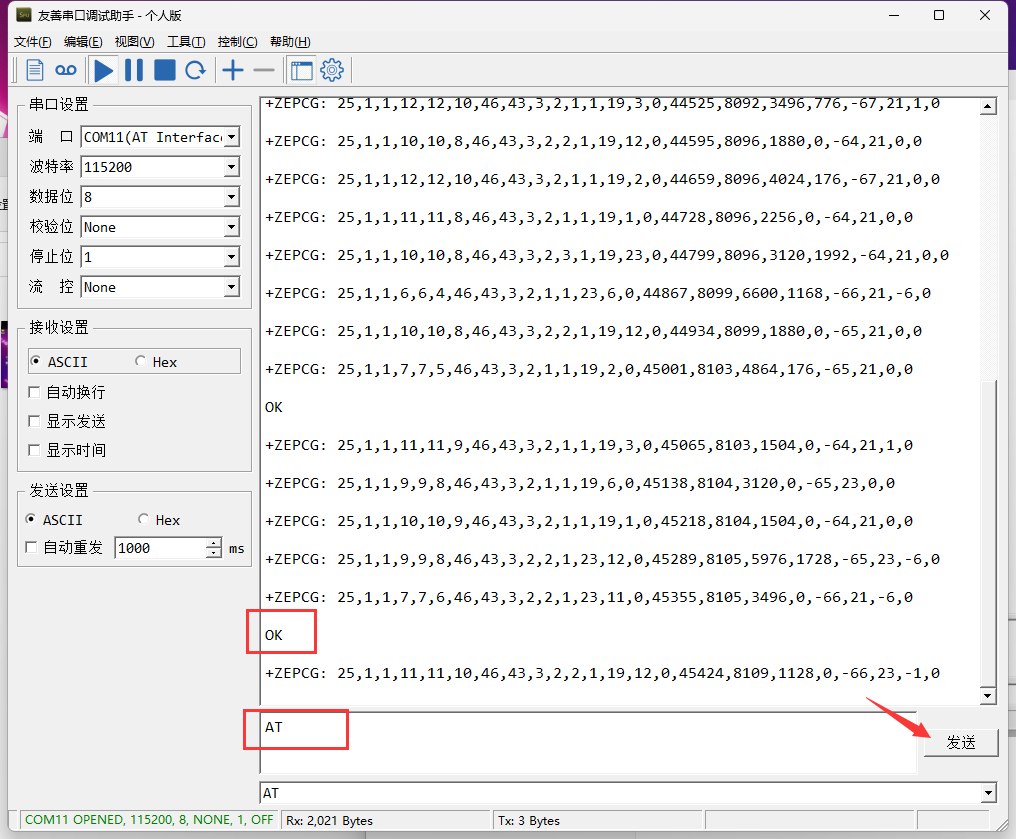1016x839 pixels.
Task: Pause the serial port with pause icon
Action: [134, 70]
